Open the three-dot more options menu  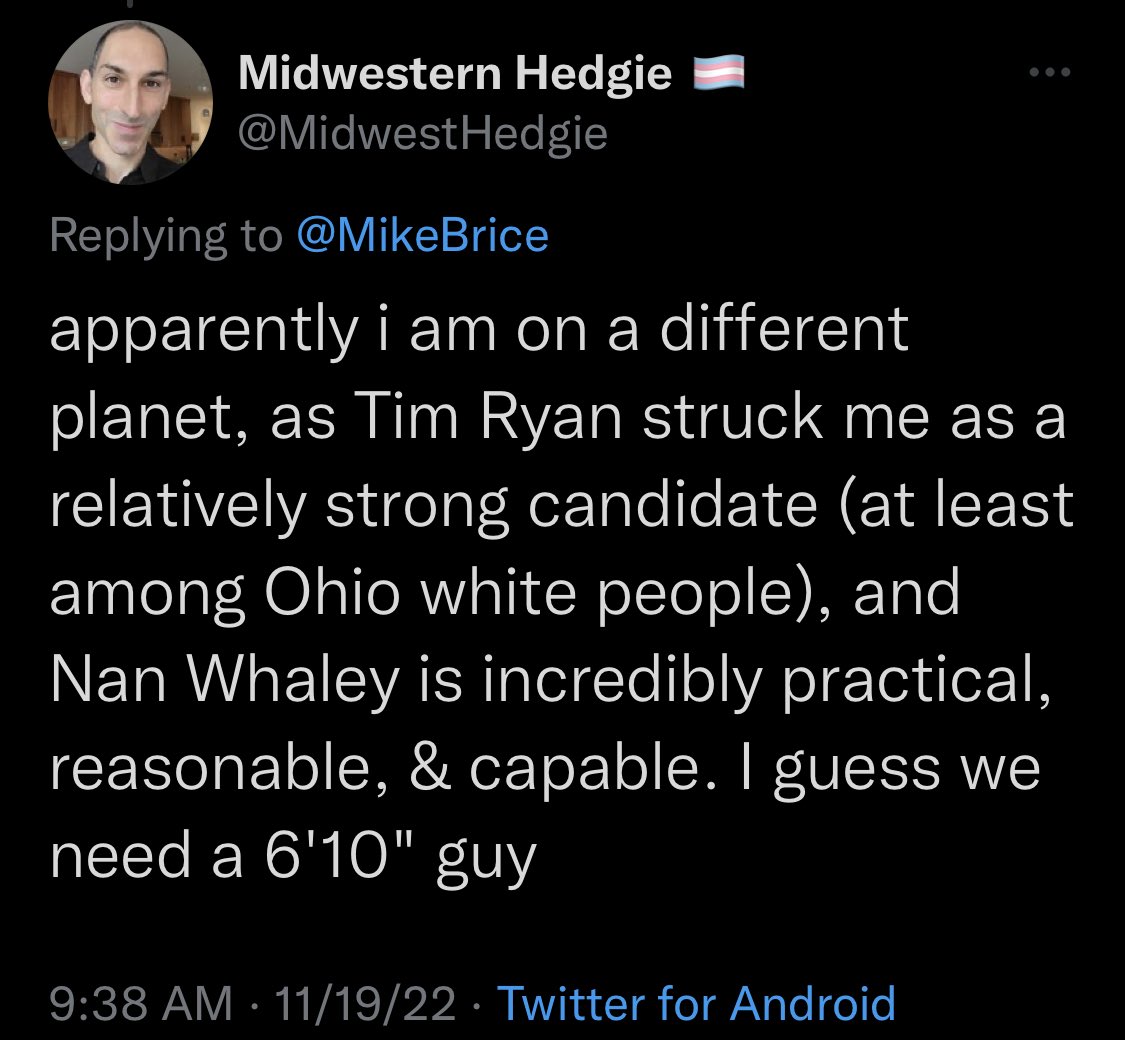pos(1051,73)
